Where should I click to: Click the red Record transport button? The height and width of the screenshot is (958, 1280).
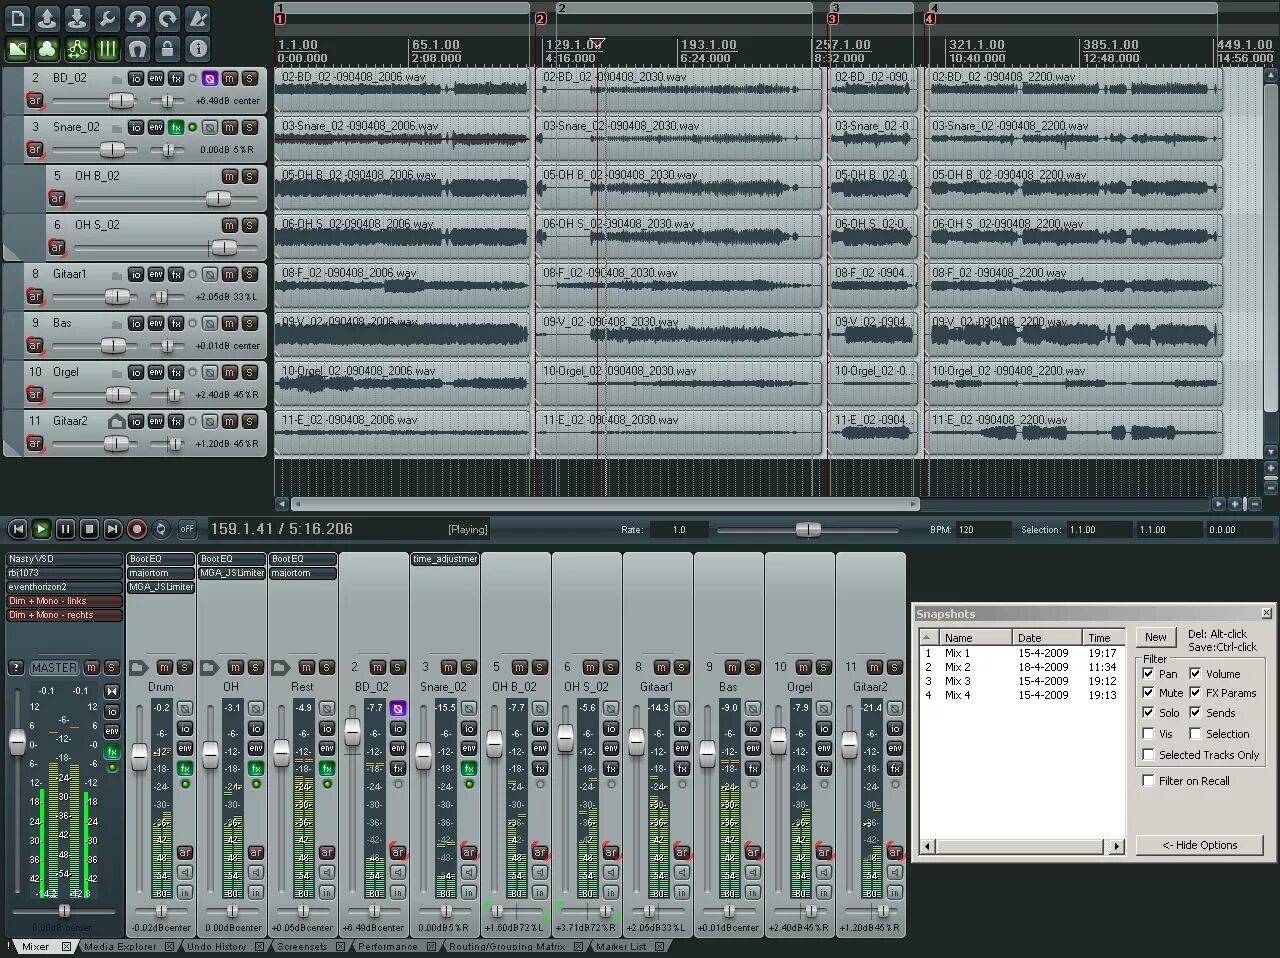[137, 529]
